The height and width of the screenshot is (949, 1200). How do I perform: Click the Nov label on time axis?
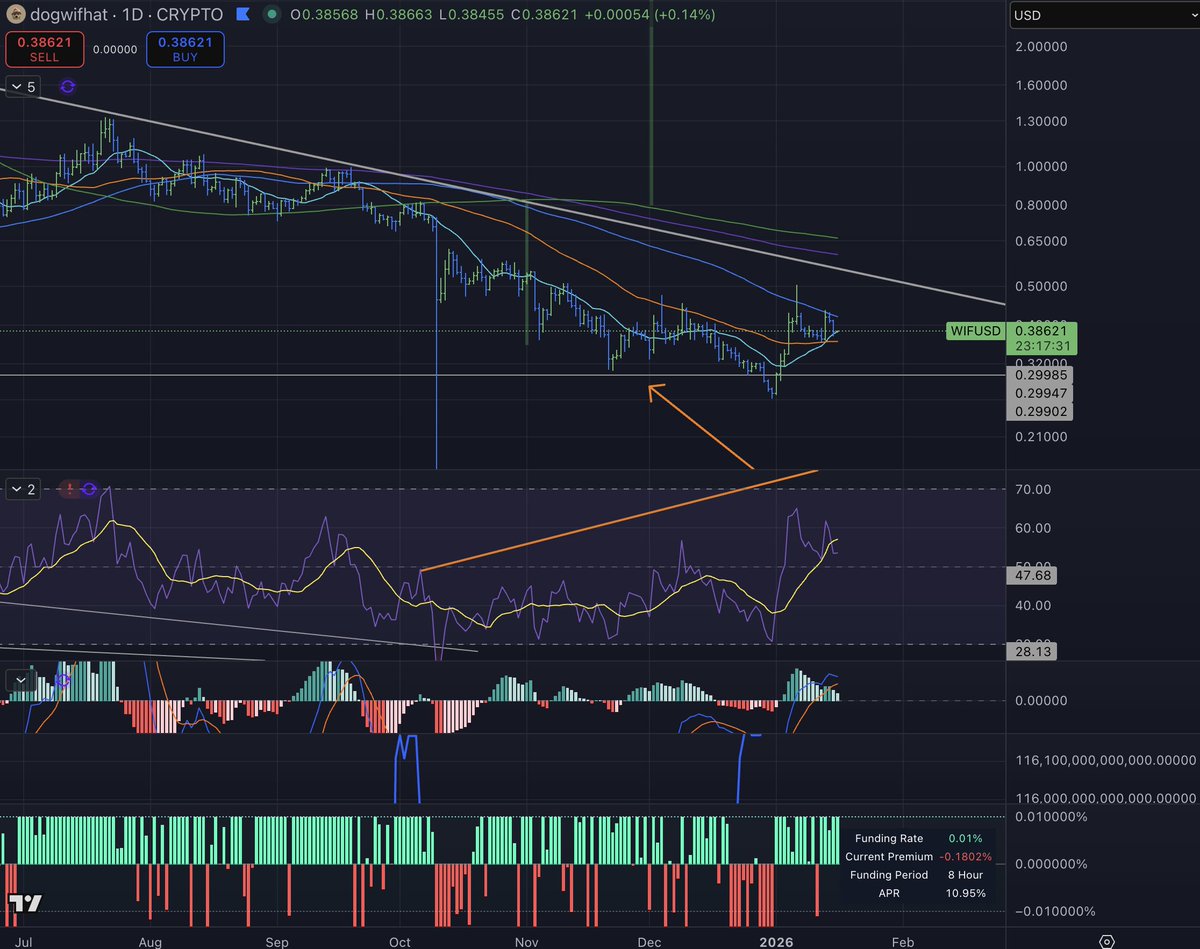click(526, 942)
